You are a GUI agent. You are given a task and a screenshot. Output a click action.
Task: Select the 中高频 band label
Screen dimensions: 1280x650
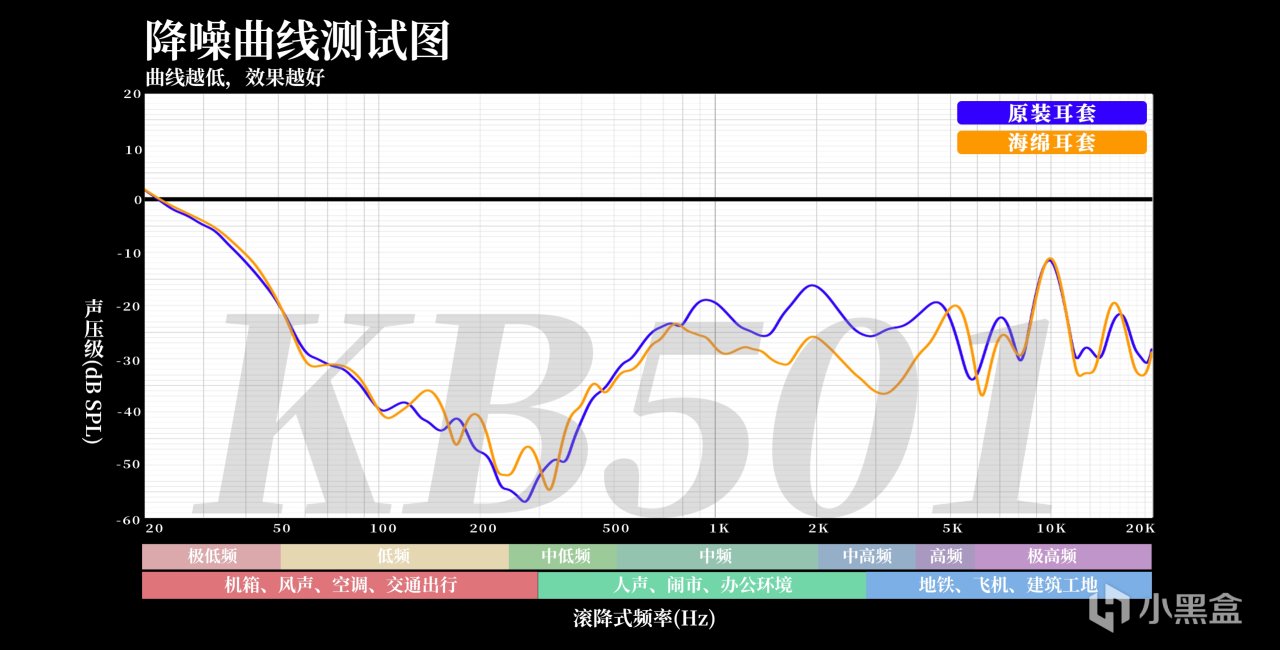coord(867,556)
